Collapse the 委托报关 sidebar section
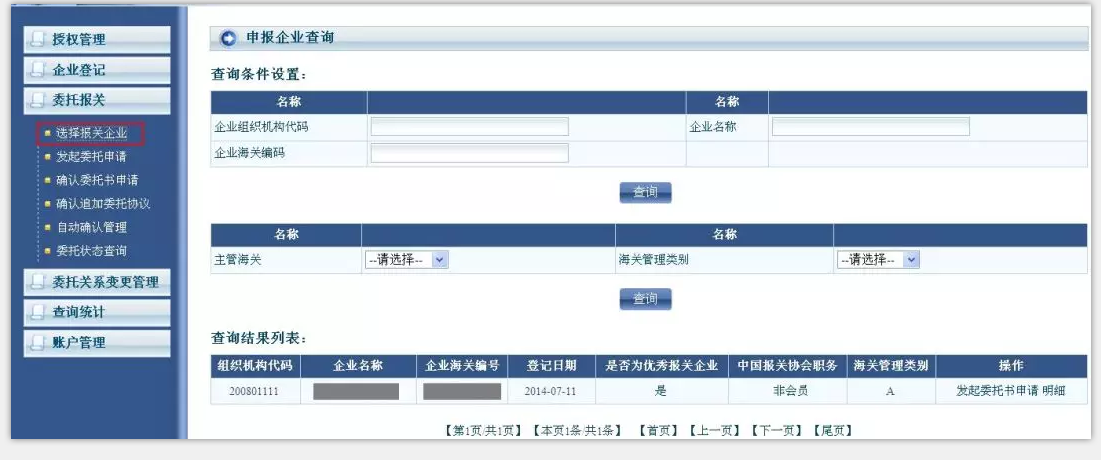Screen dimensions: 1101x460 click(x=97, y=100)
